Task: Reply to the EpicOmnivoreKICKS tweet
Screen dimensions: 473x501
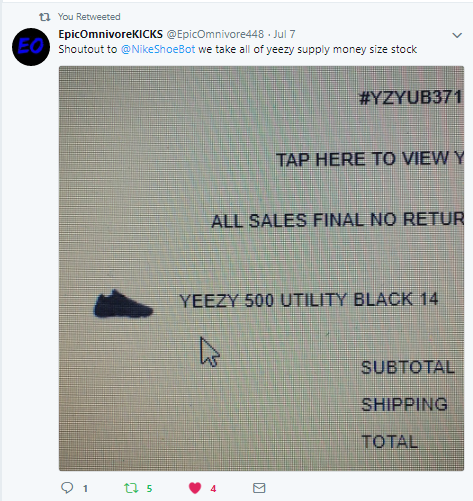Action: click(x=67, y=488)
